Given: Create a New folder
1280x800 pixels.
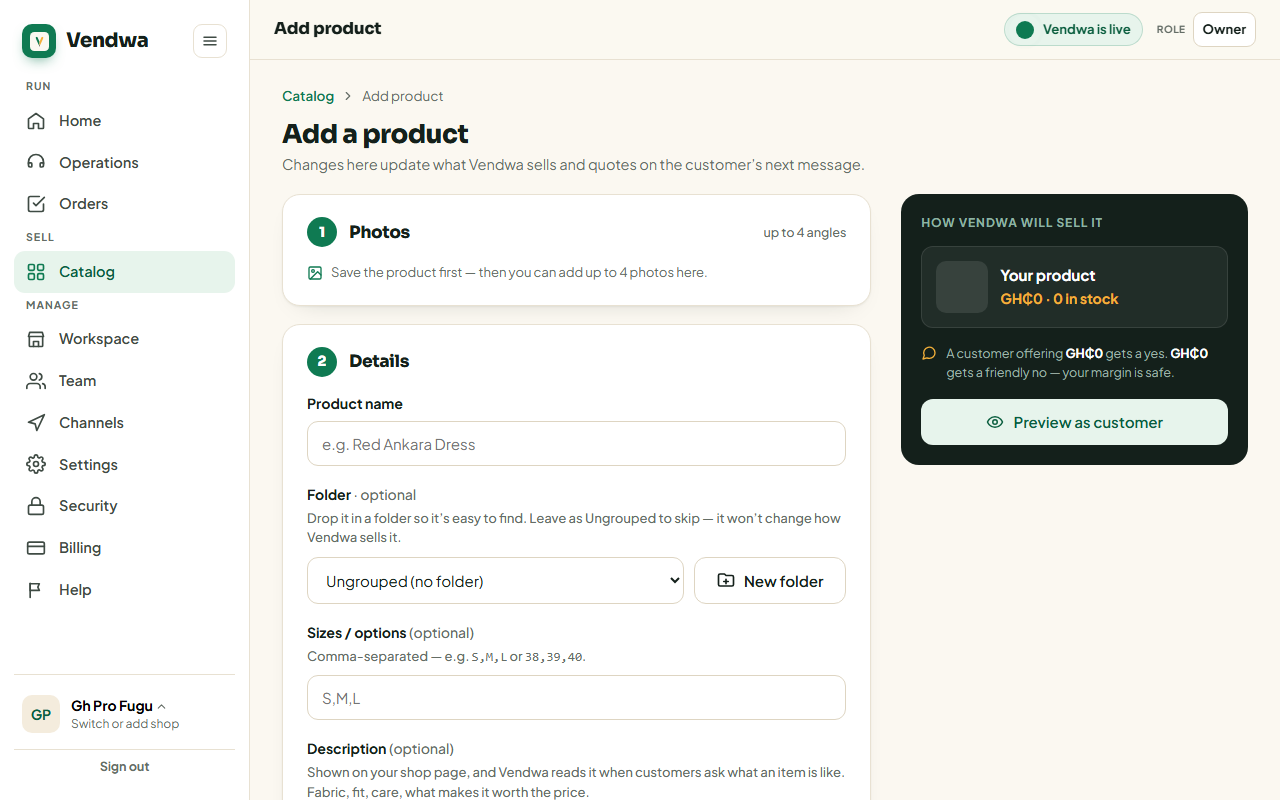Looking at the screenshot, I should pos(770,581).
